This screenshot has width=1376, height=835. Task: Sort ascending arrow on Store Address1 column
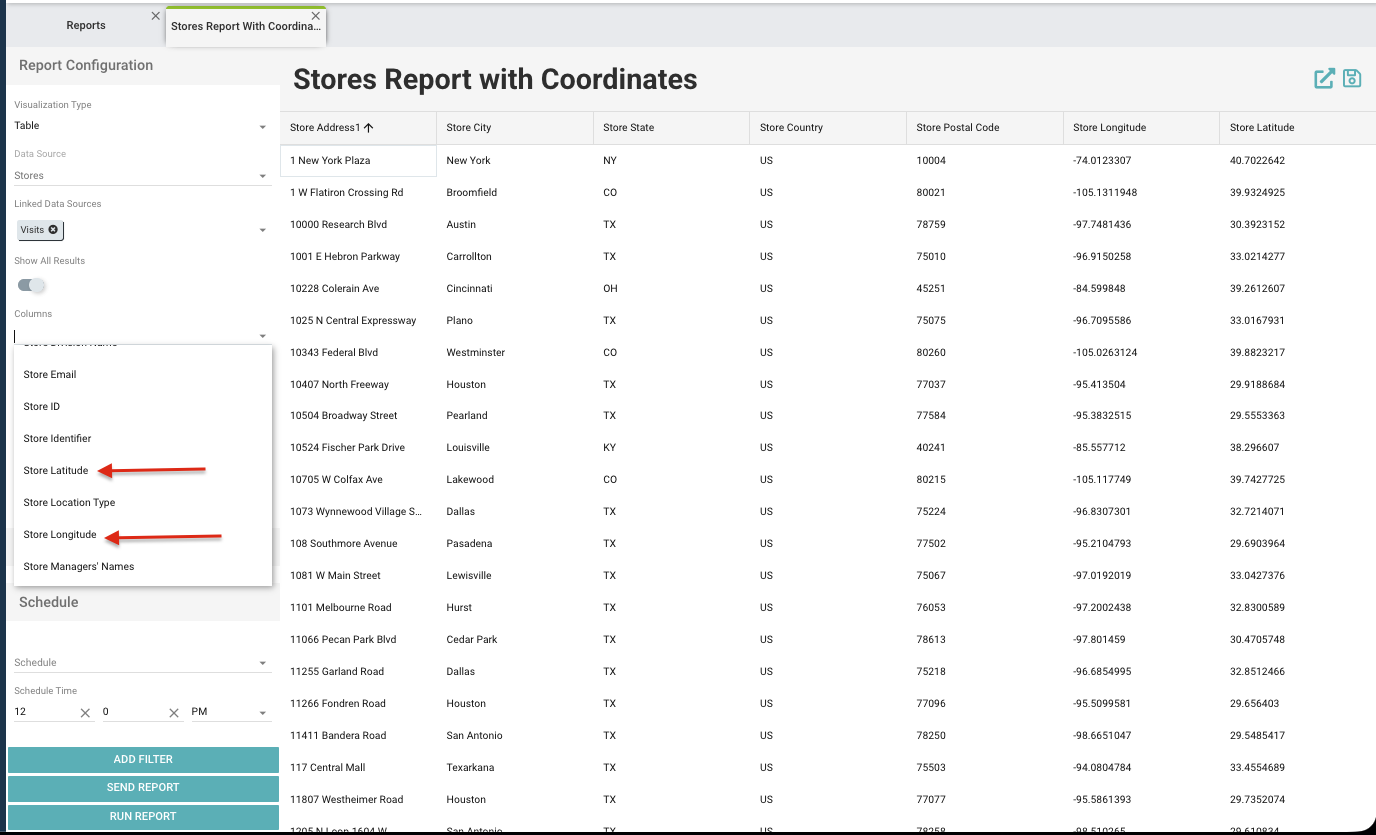(x=369, y=127)
